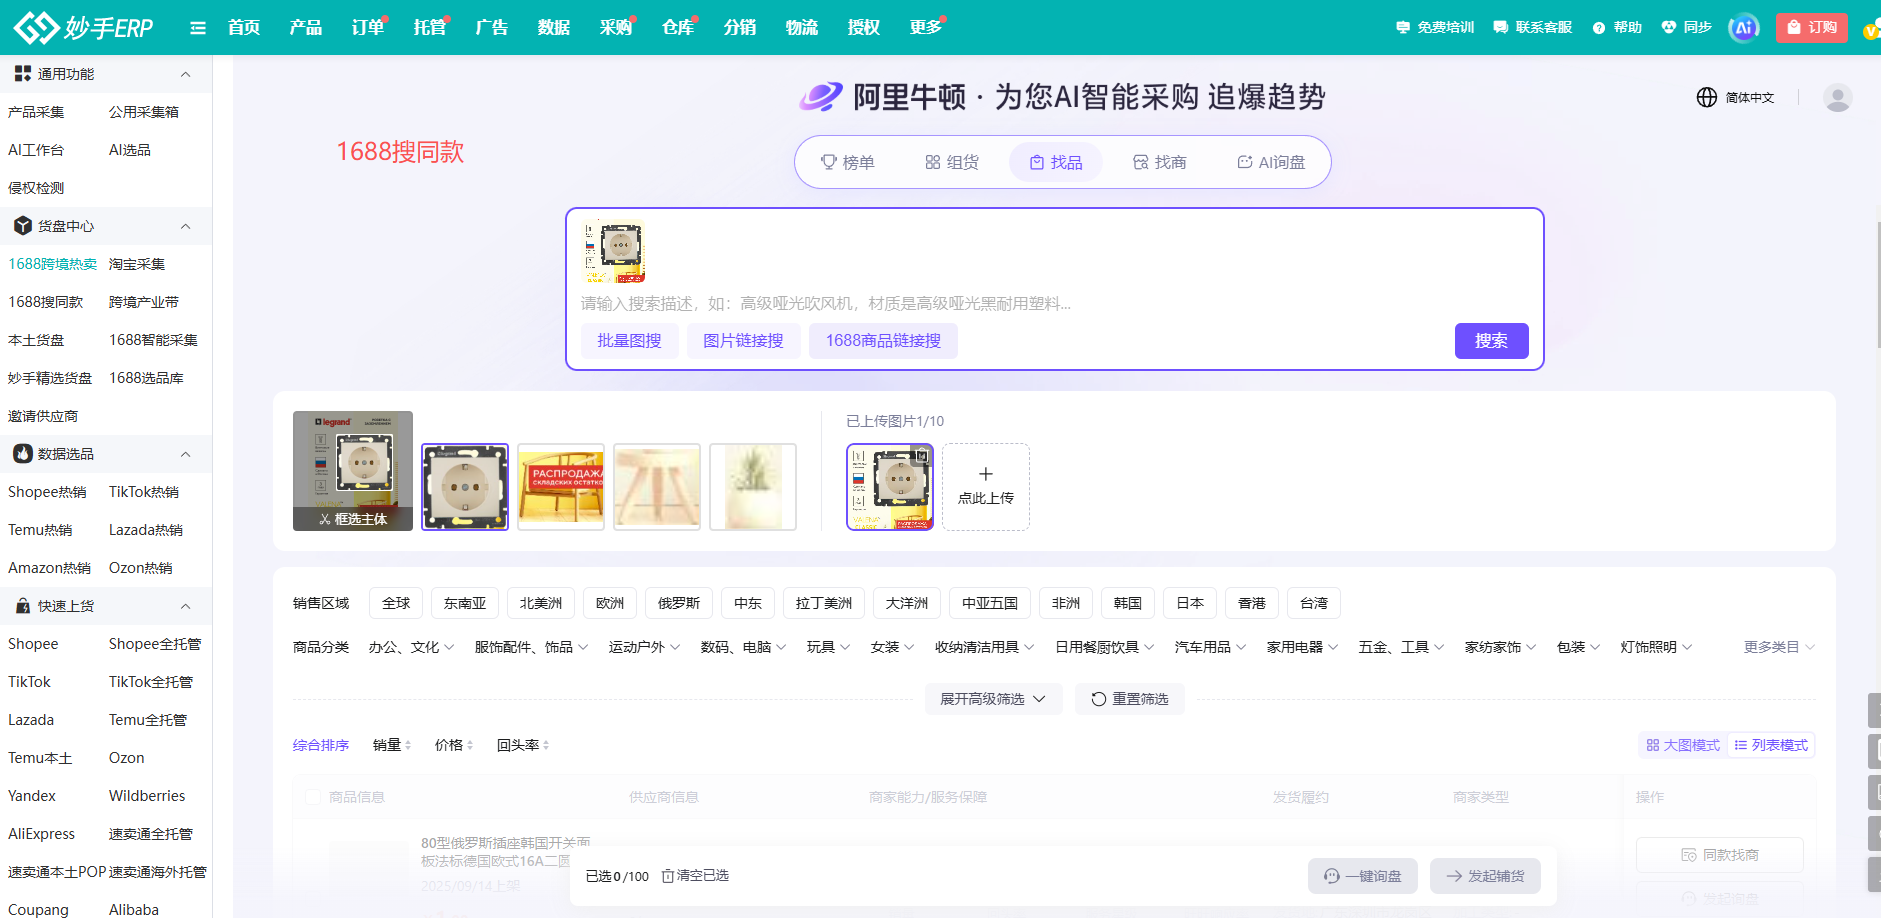This screenshot has width=1881, height=918.
Task: Collapse the 通用功能 sidebar section
Action: pyautogui.click(x=185, y=74)
